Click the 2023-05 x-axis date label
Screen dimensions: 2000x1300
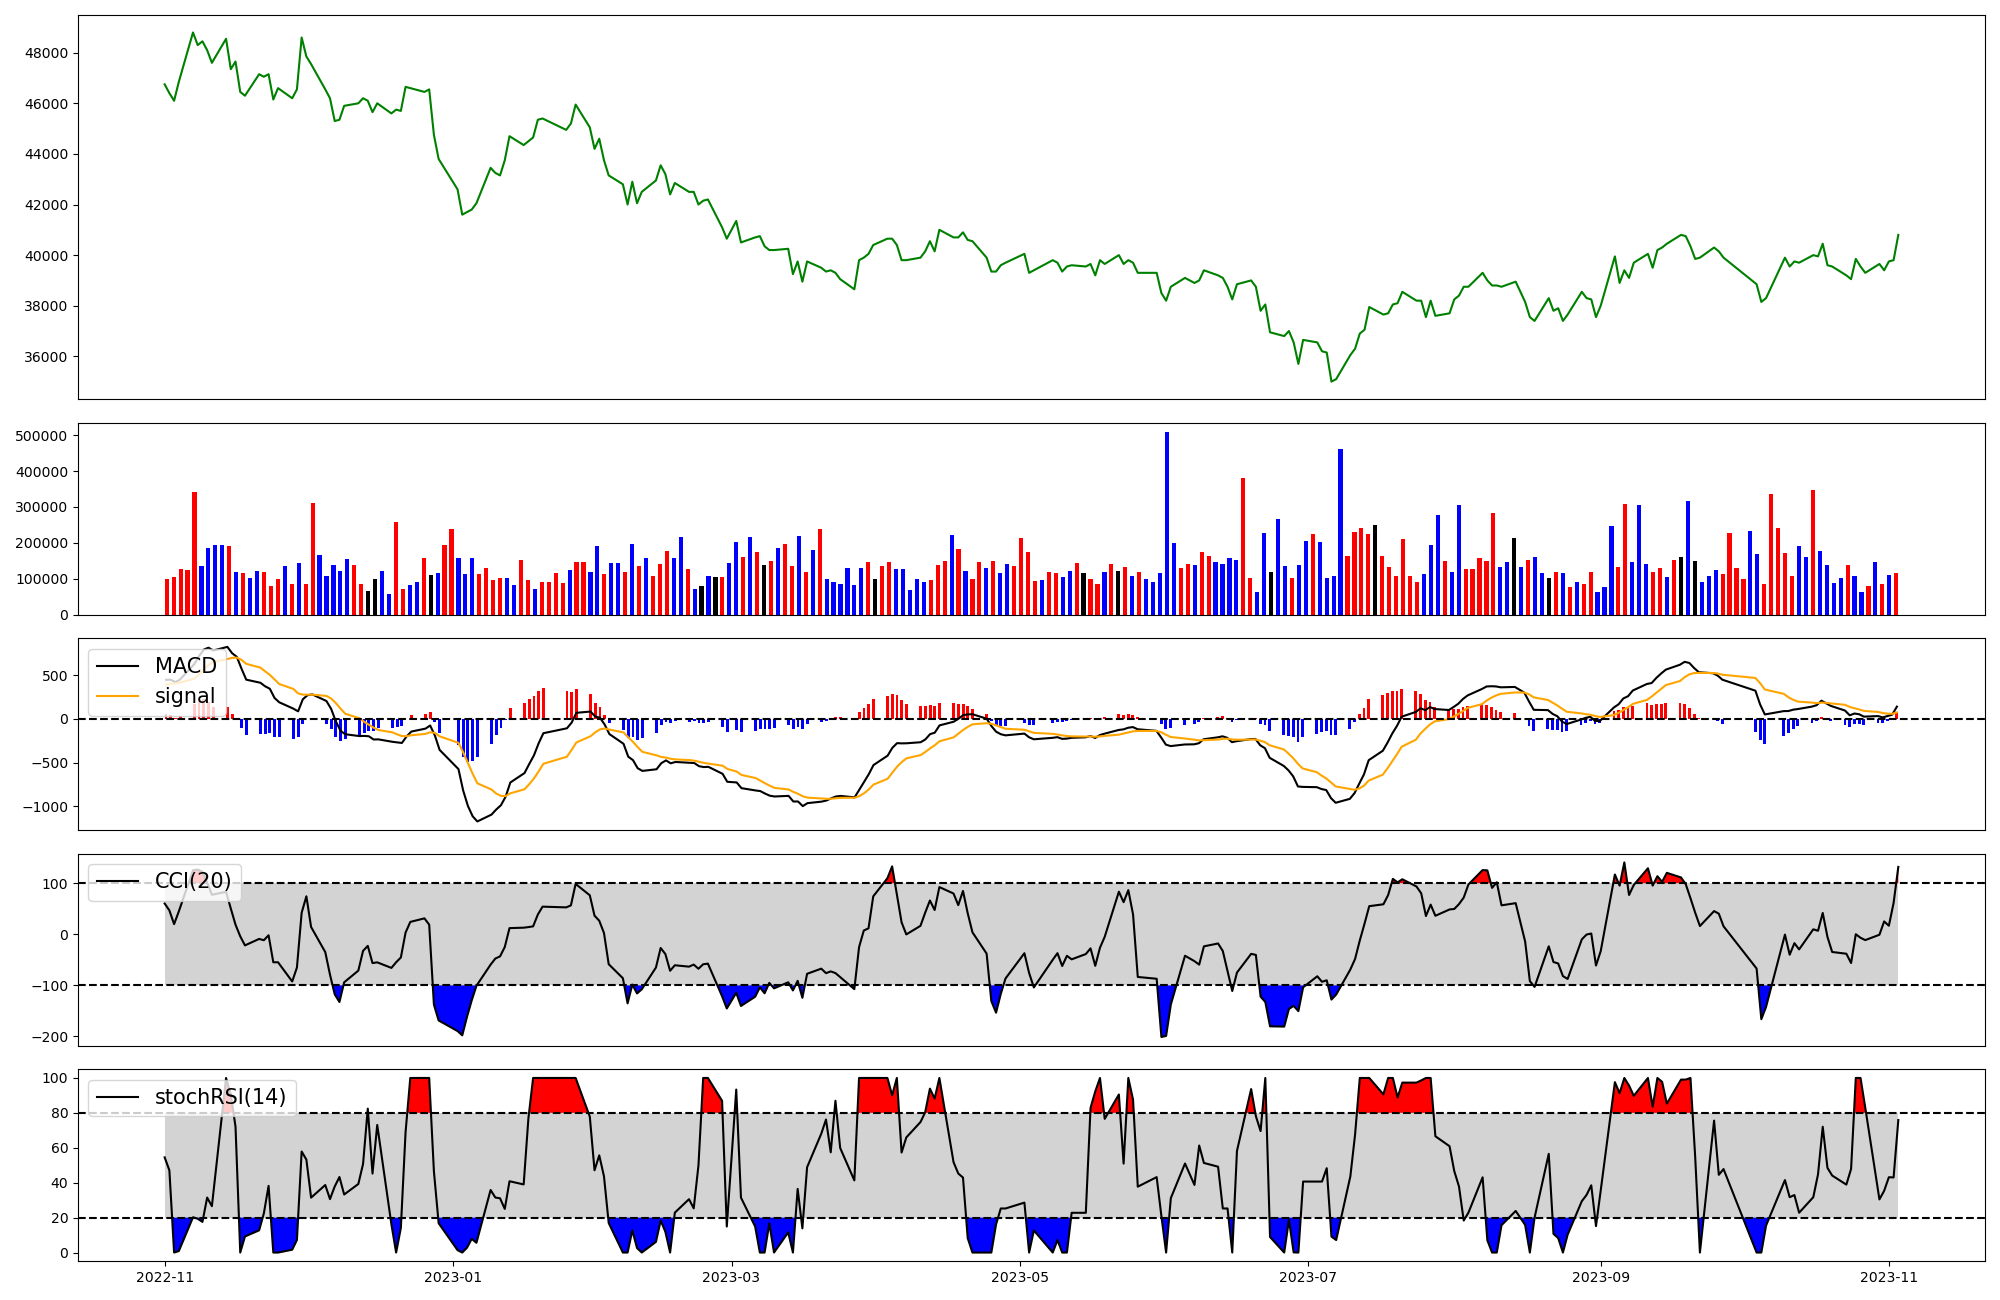click(x=1020, y=1277)
